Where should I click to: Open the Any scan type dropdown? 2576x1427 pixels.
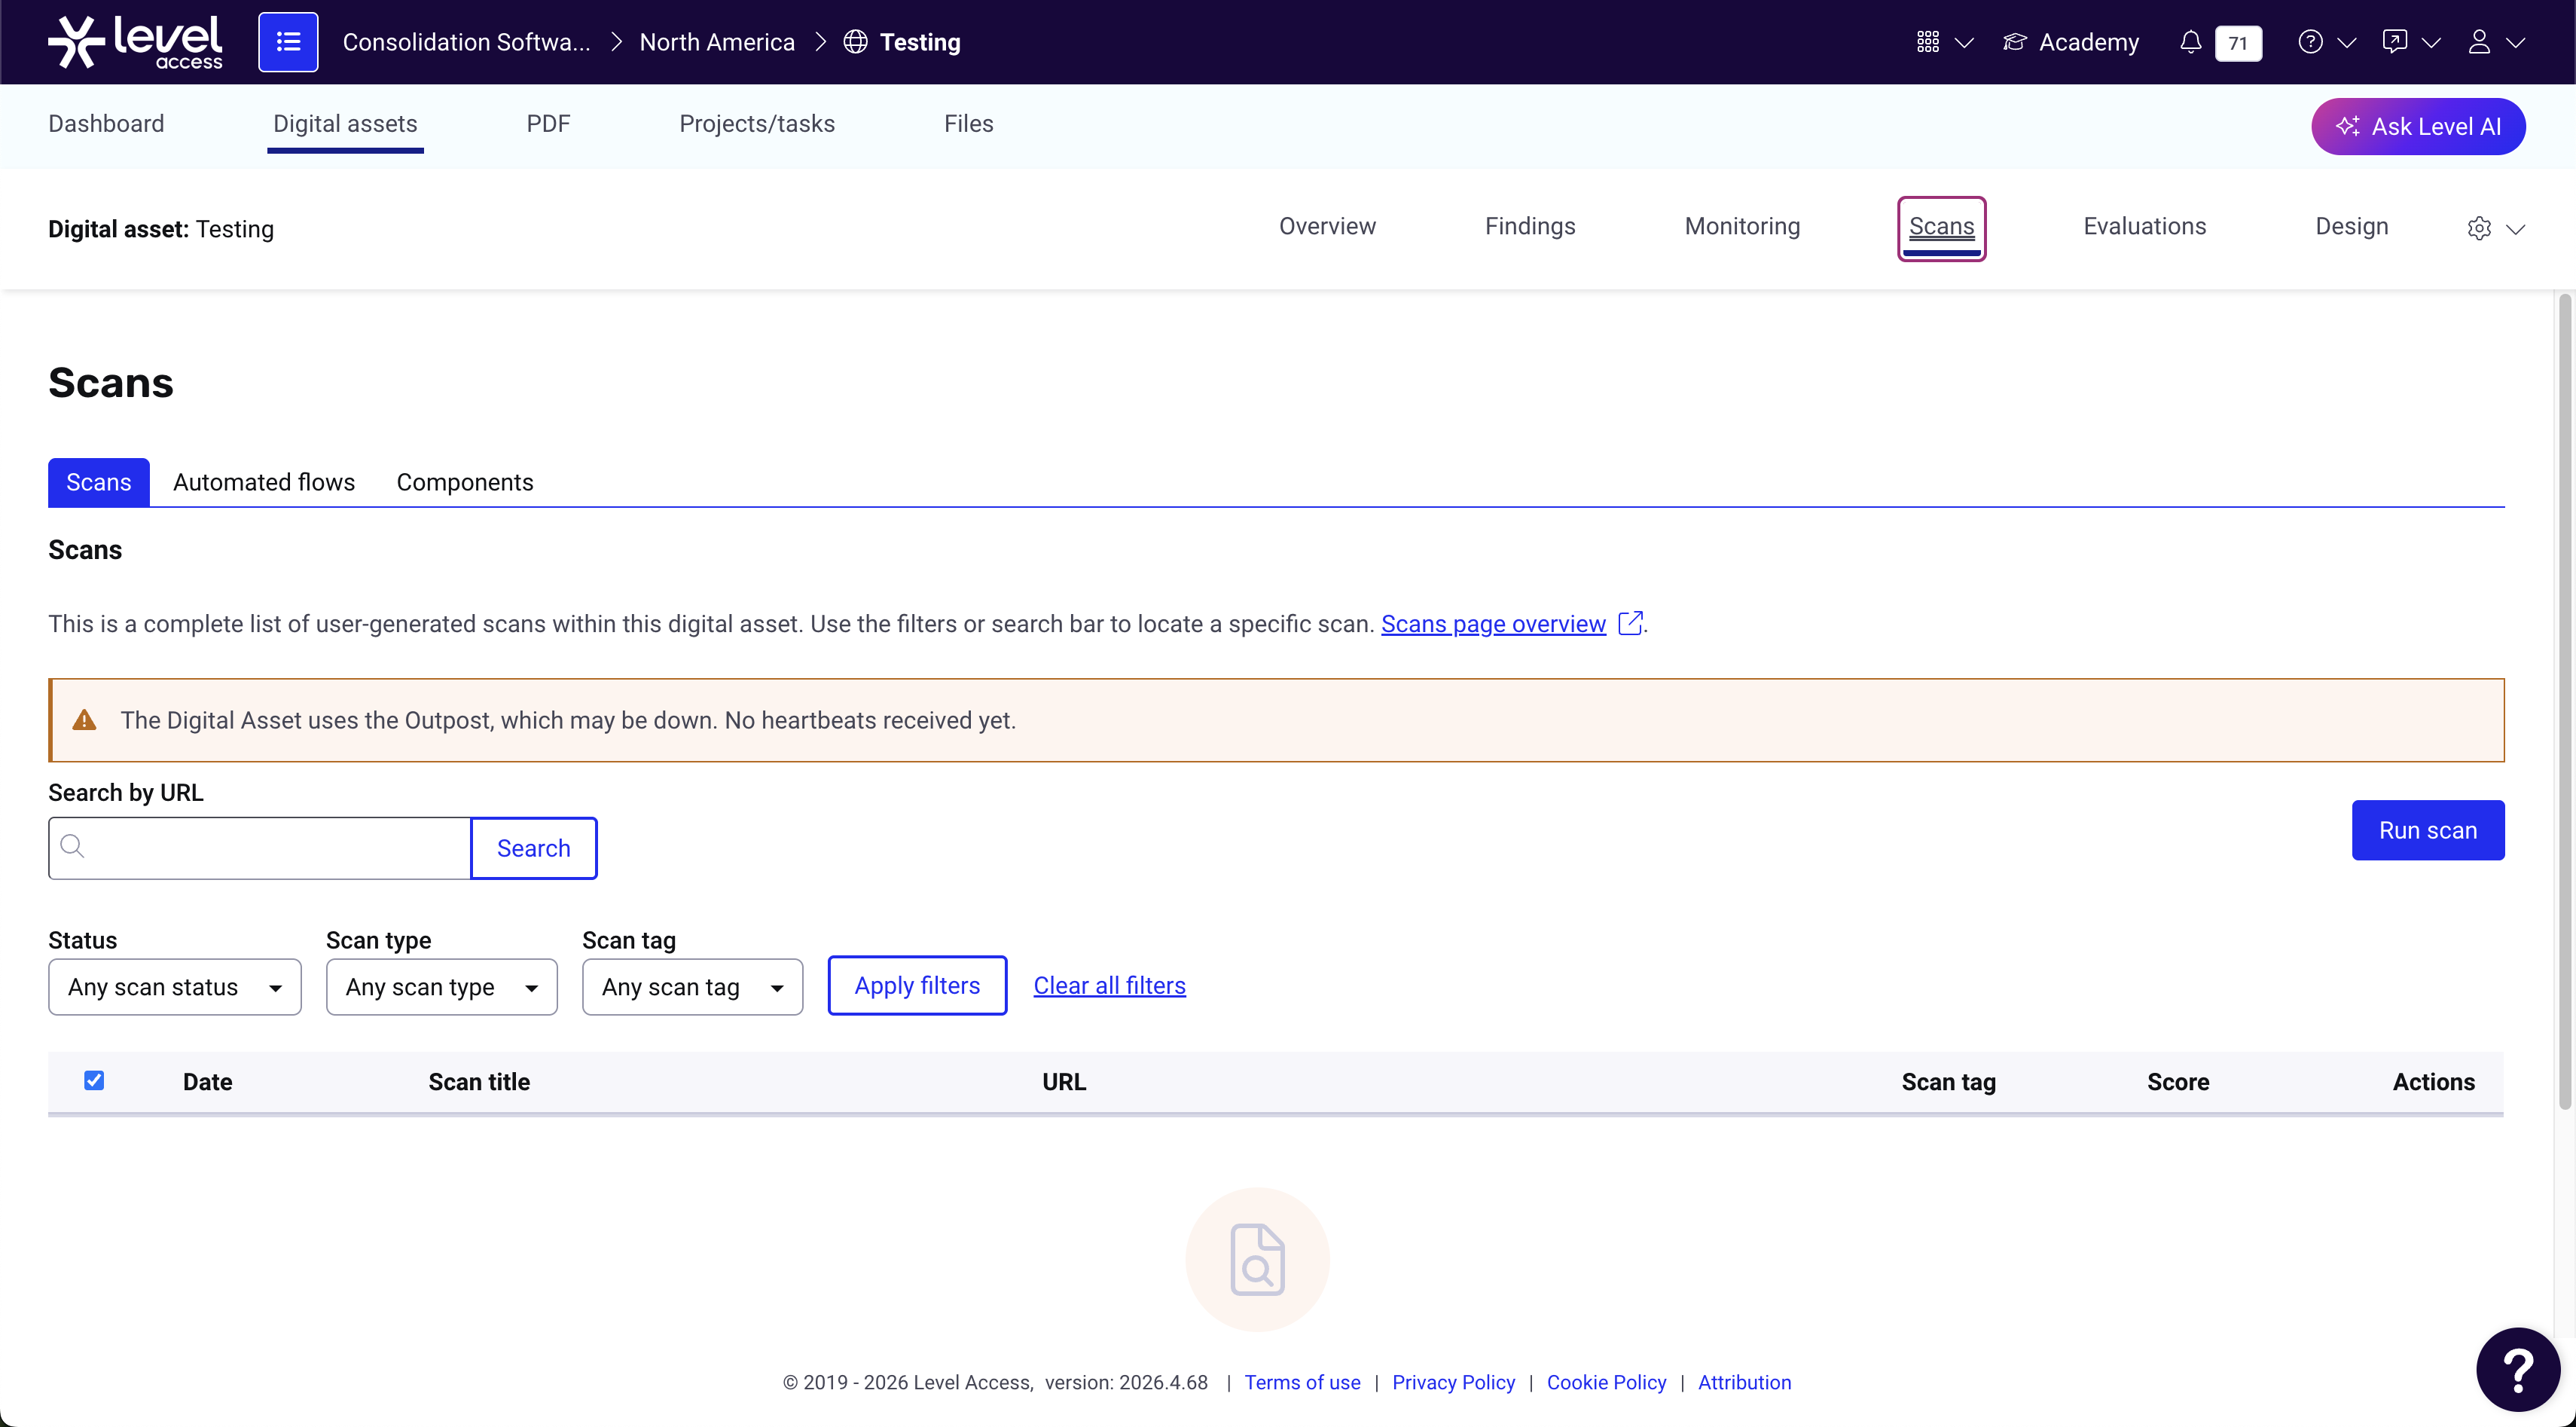click(x=442, y=987)
